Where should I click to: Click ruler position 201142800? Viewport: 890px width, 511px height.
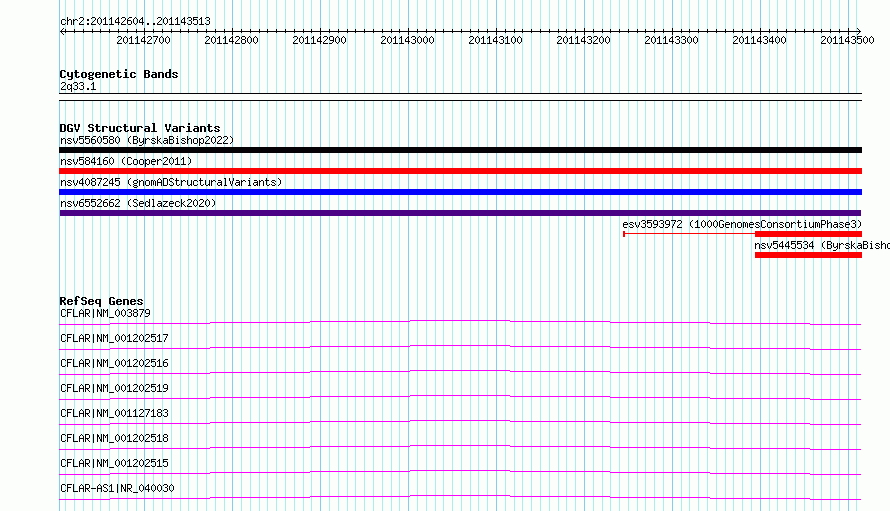click(x=231, y=40)
